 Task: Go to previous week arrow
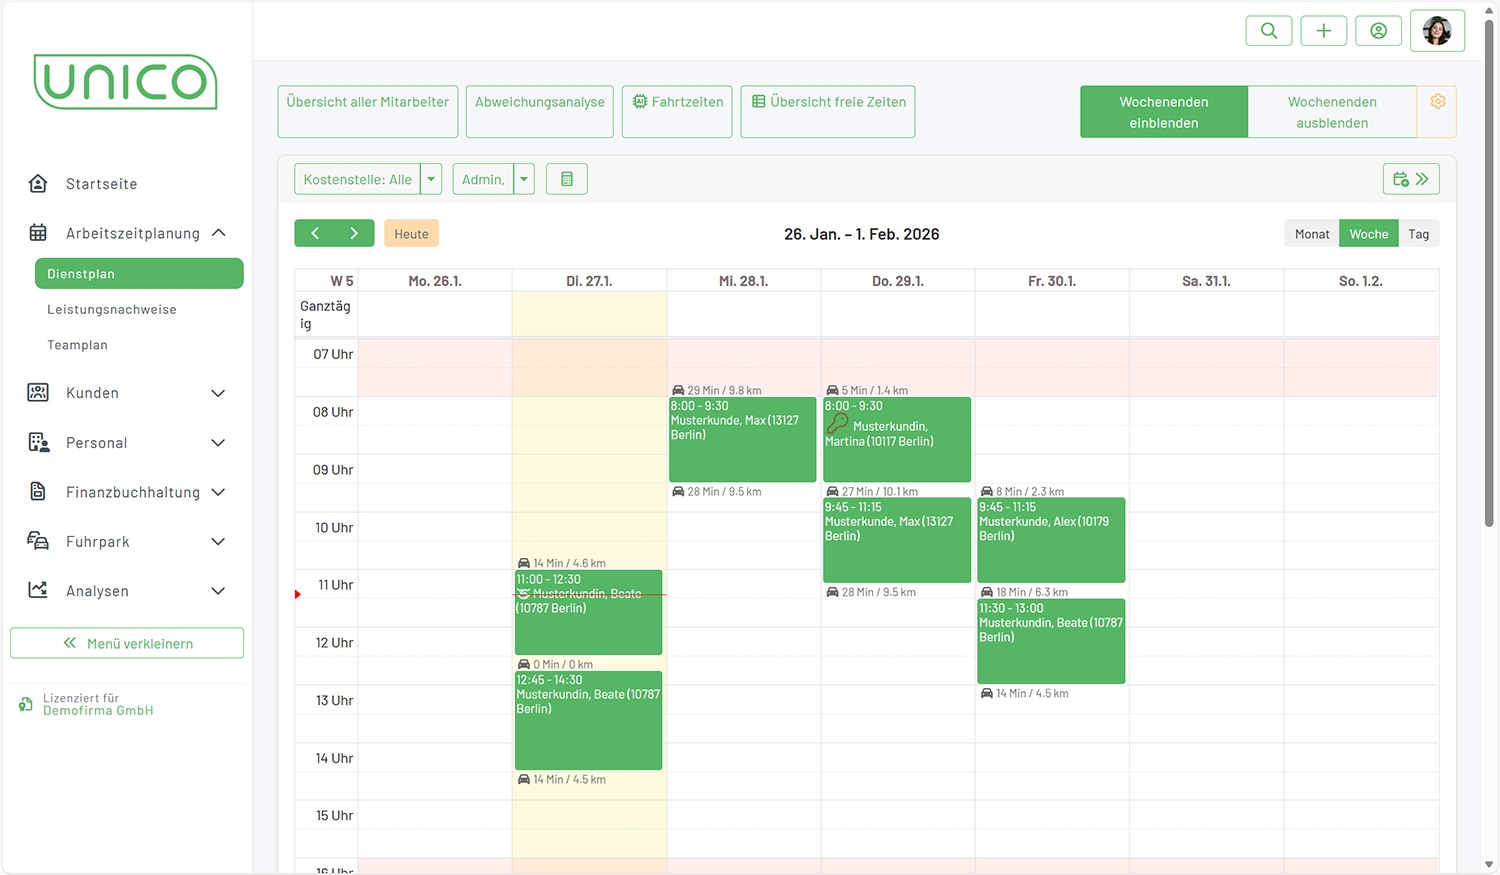(x=315, y=233)
